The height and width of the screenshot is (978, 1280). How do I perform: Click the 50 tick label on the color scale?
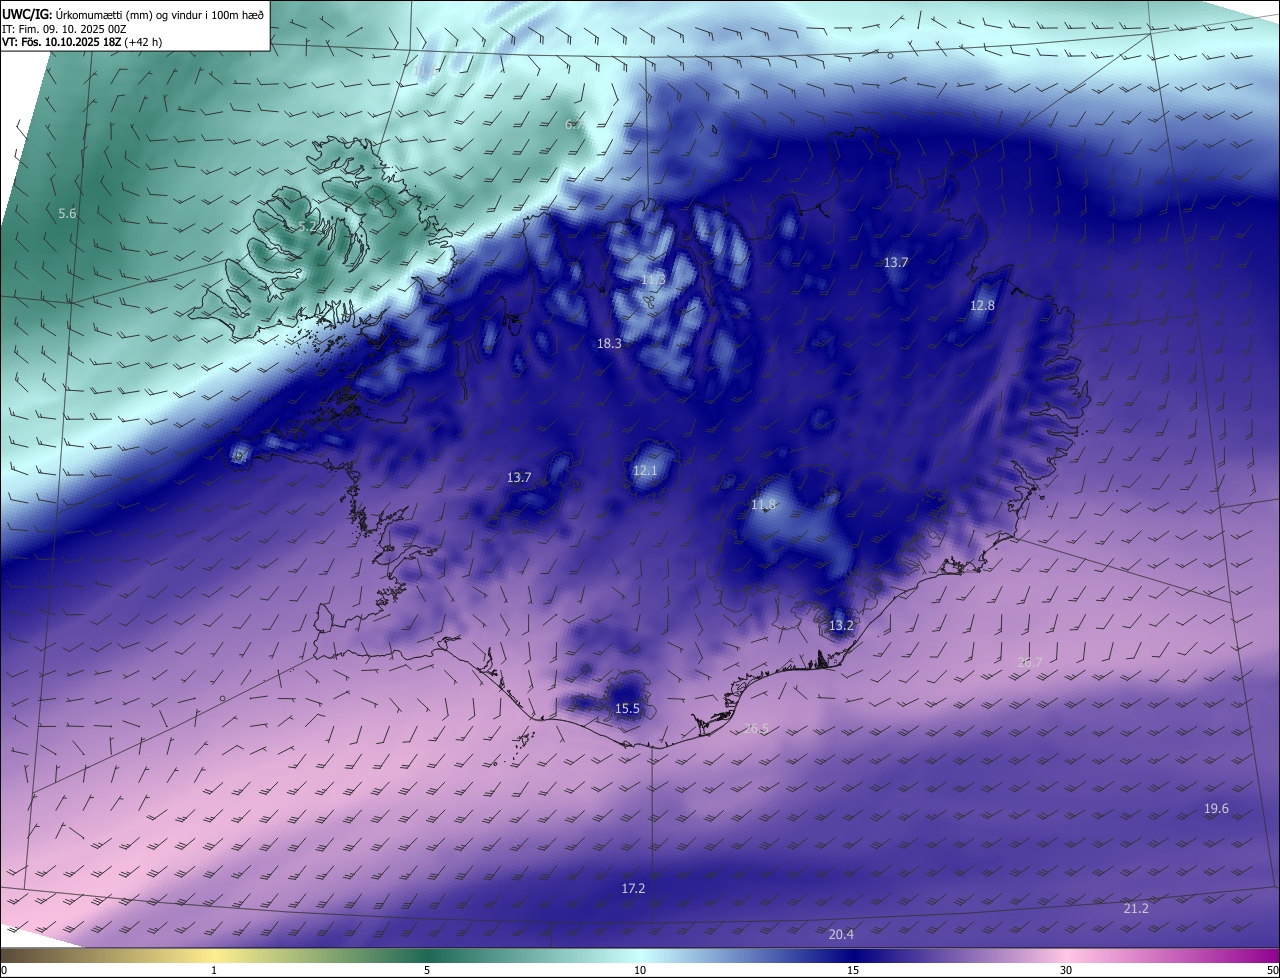point(1272,970)
